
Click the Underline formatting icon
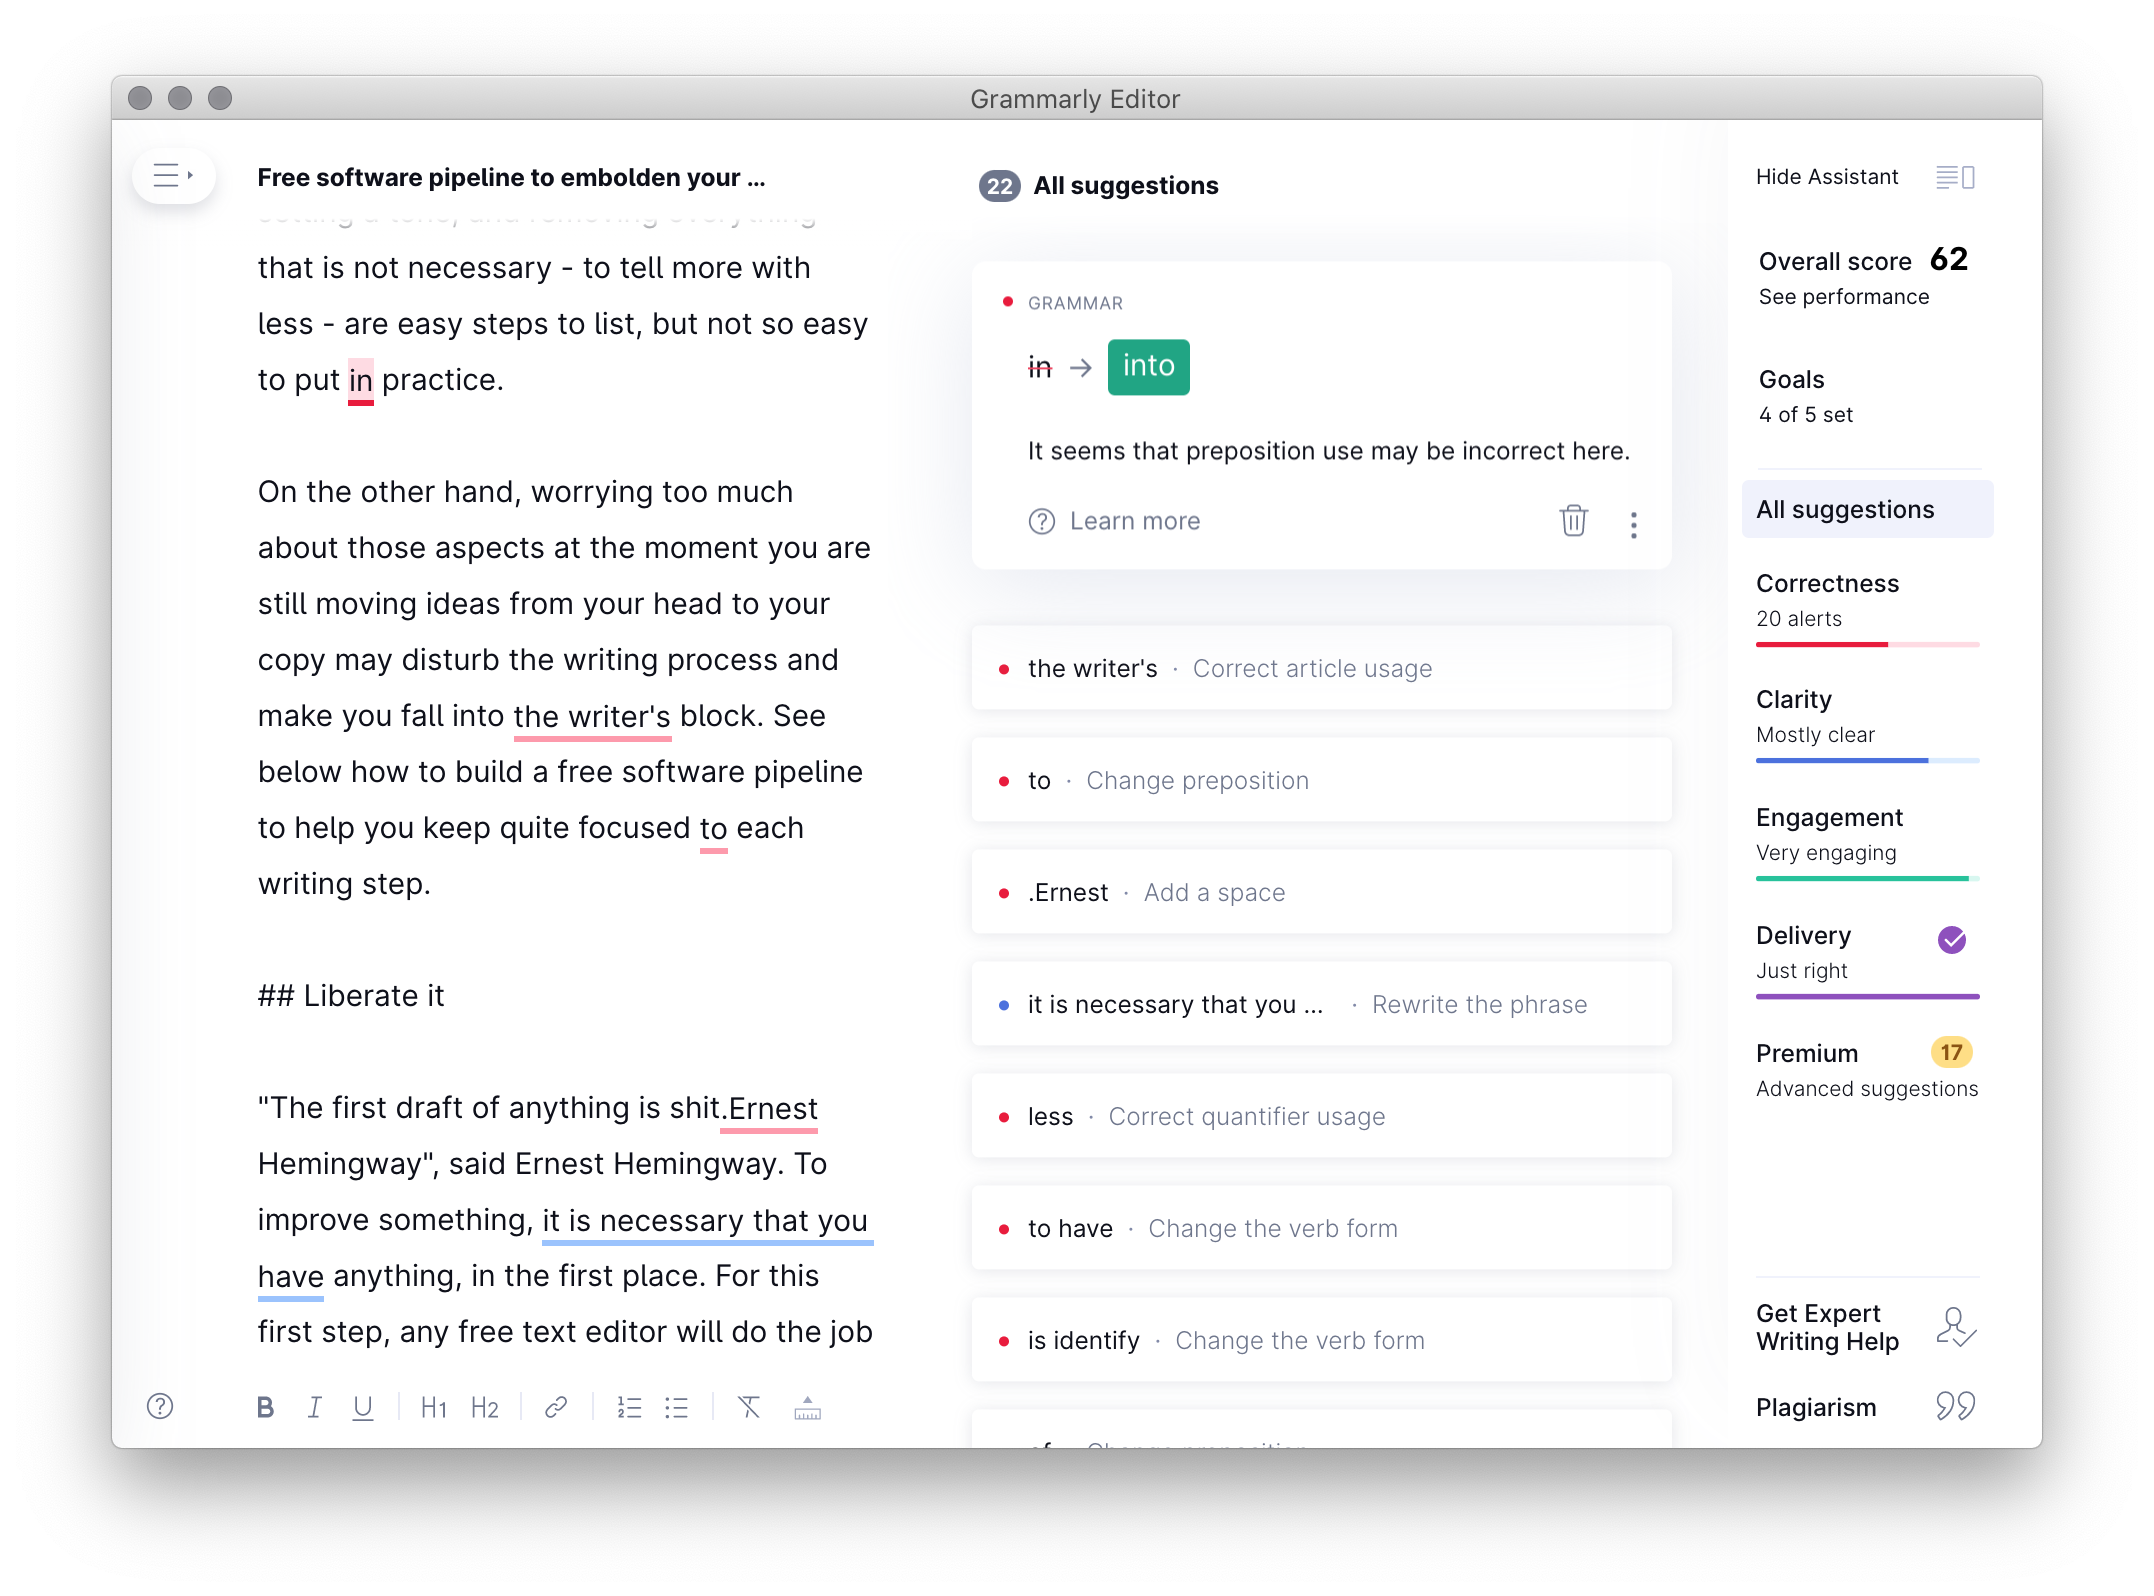pos(362,1408)
